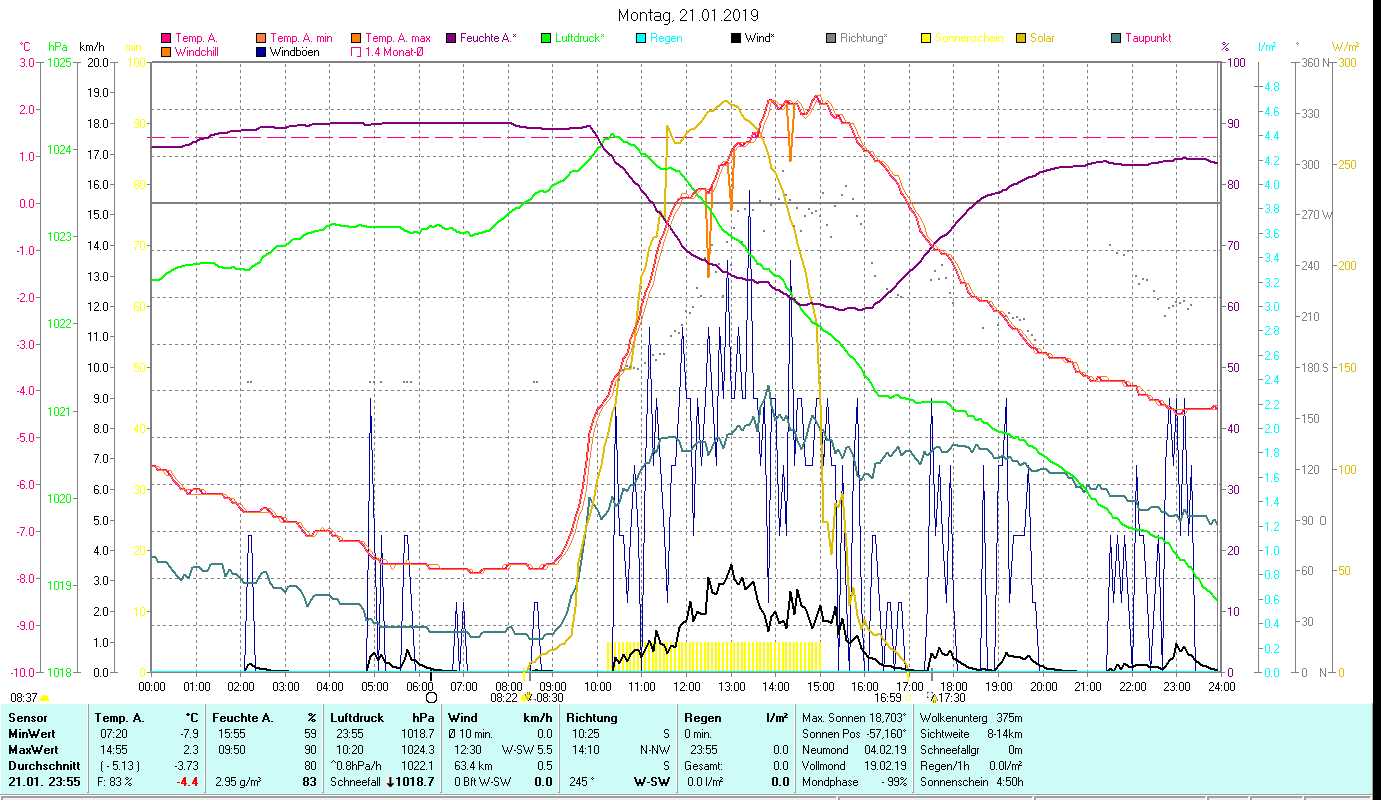Viewport: 1381px width, 800px height.
Task: Click the 'Neumond' date row
Action: (x=855, y=750)
